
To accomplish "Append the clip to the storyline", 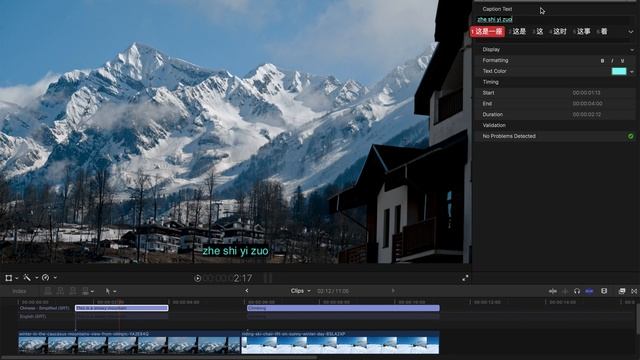I will (x=73, y=291).
